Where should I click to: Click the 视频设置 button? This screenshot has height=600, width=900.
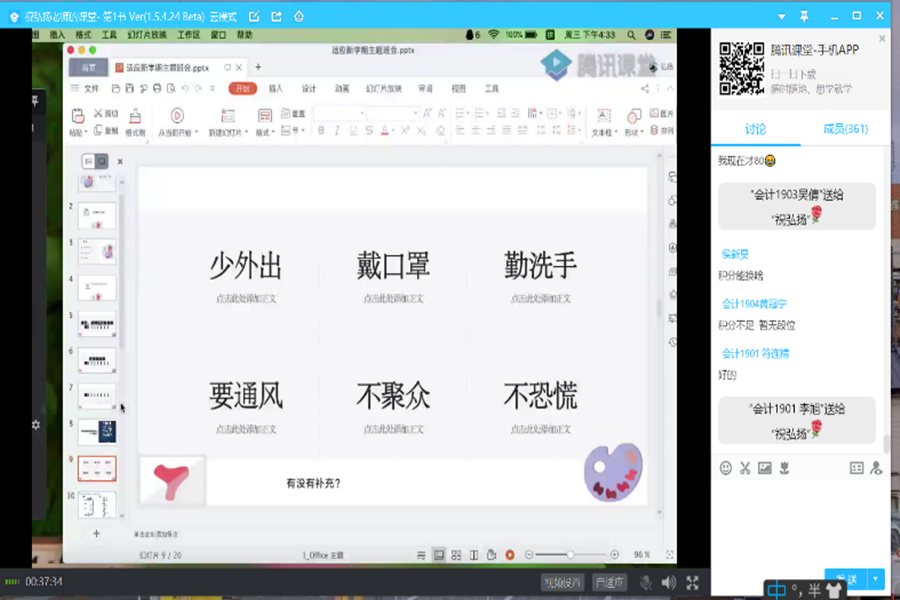[x=562, y=582]
